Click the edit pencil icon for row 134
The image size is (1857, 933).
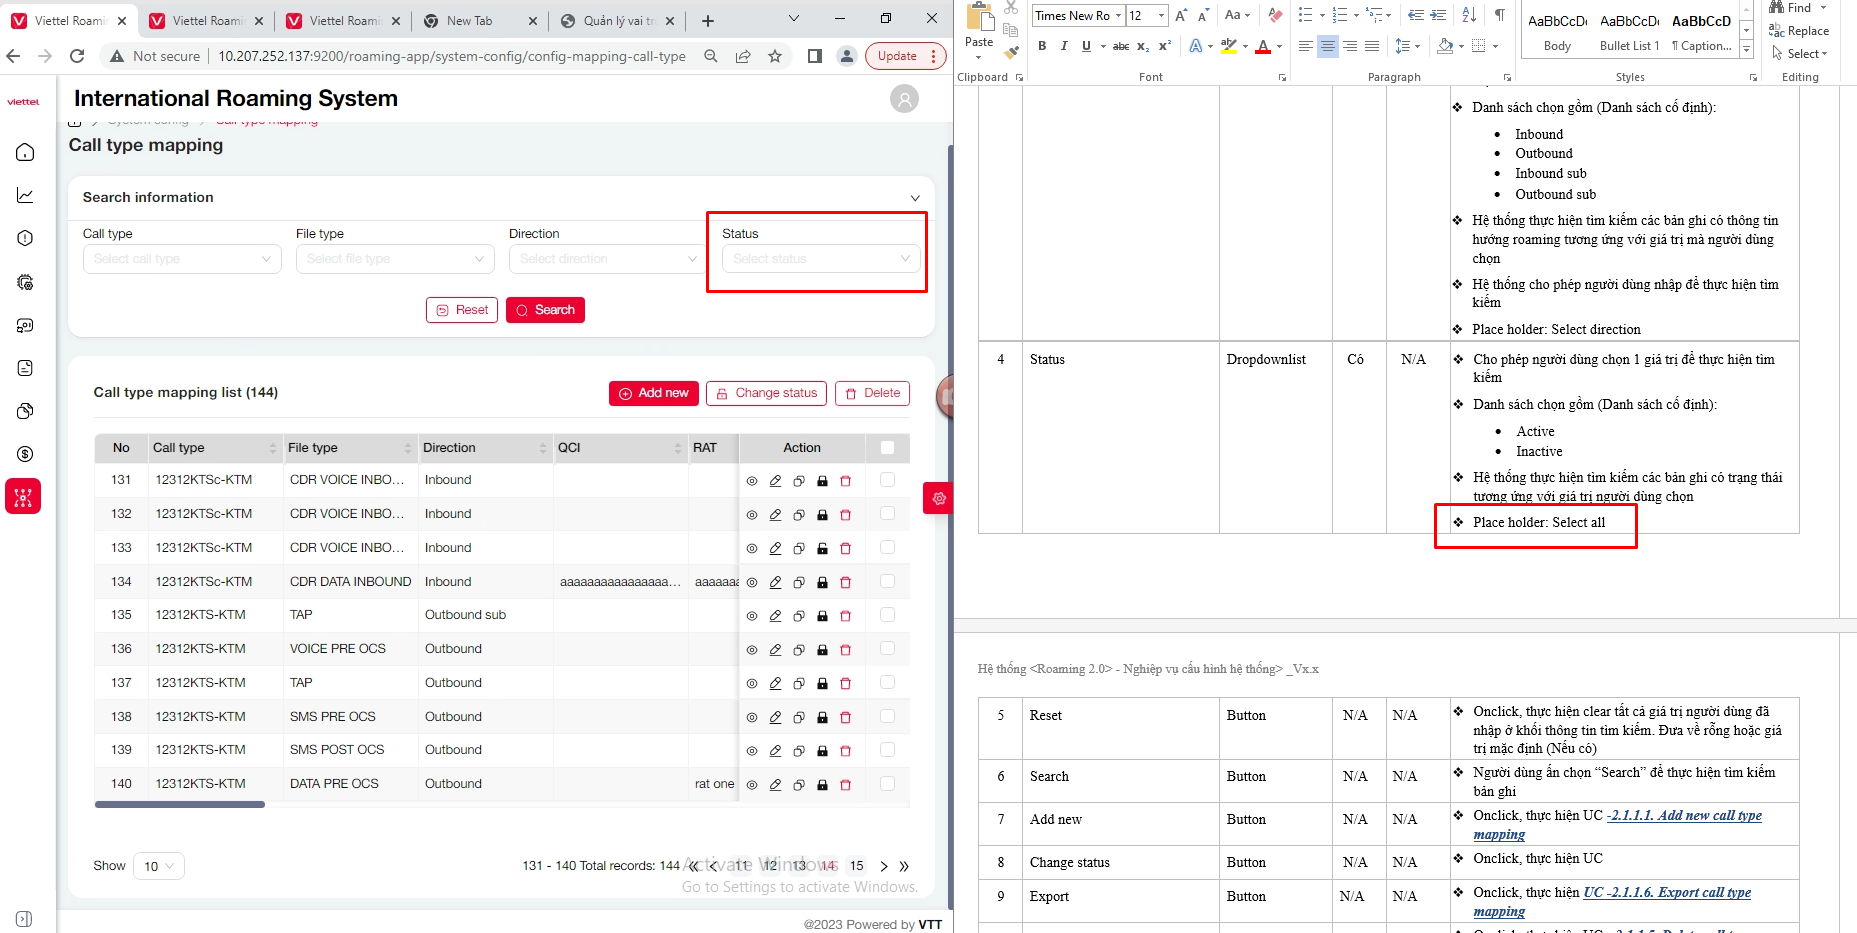pyautogui.click(x=775, y=582)
